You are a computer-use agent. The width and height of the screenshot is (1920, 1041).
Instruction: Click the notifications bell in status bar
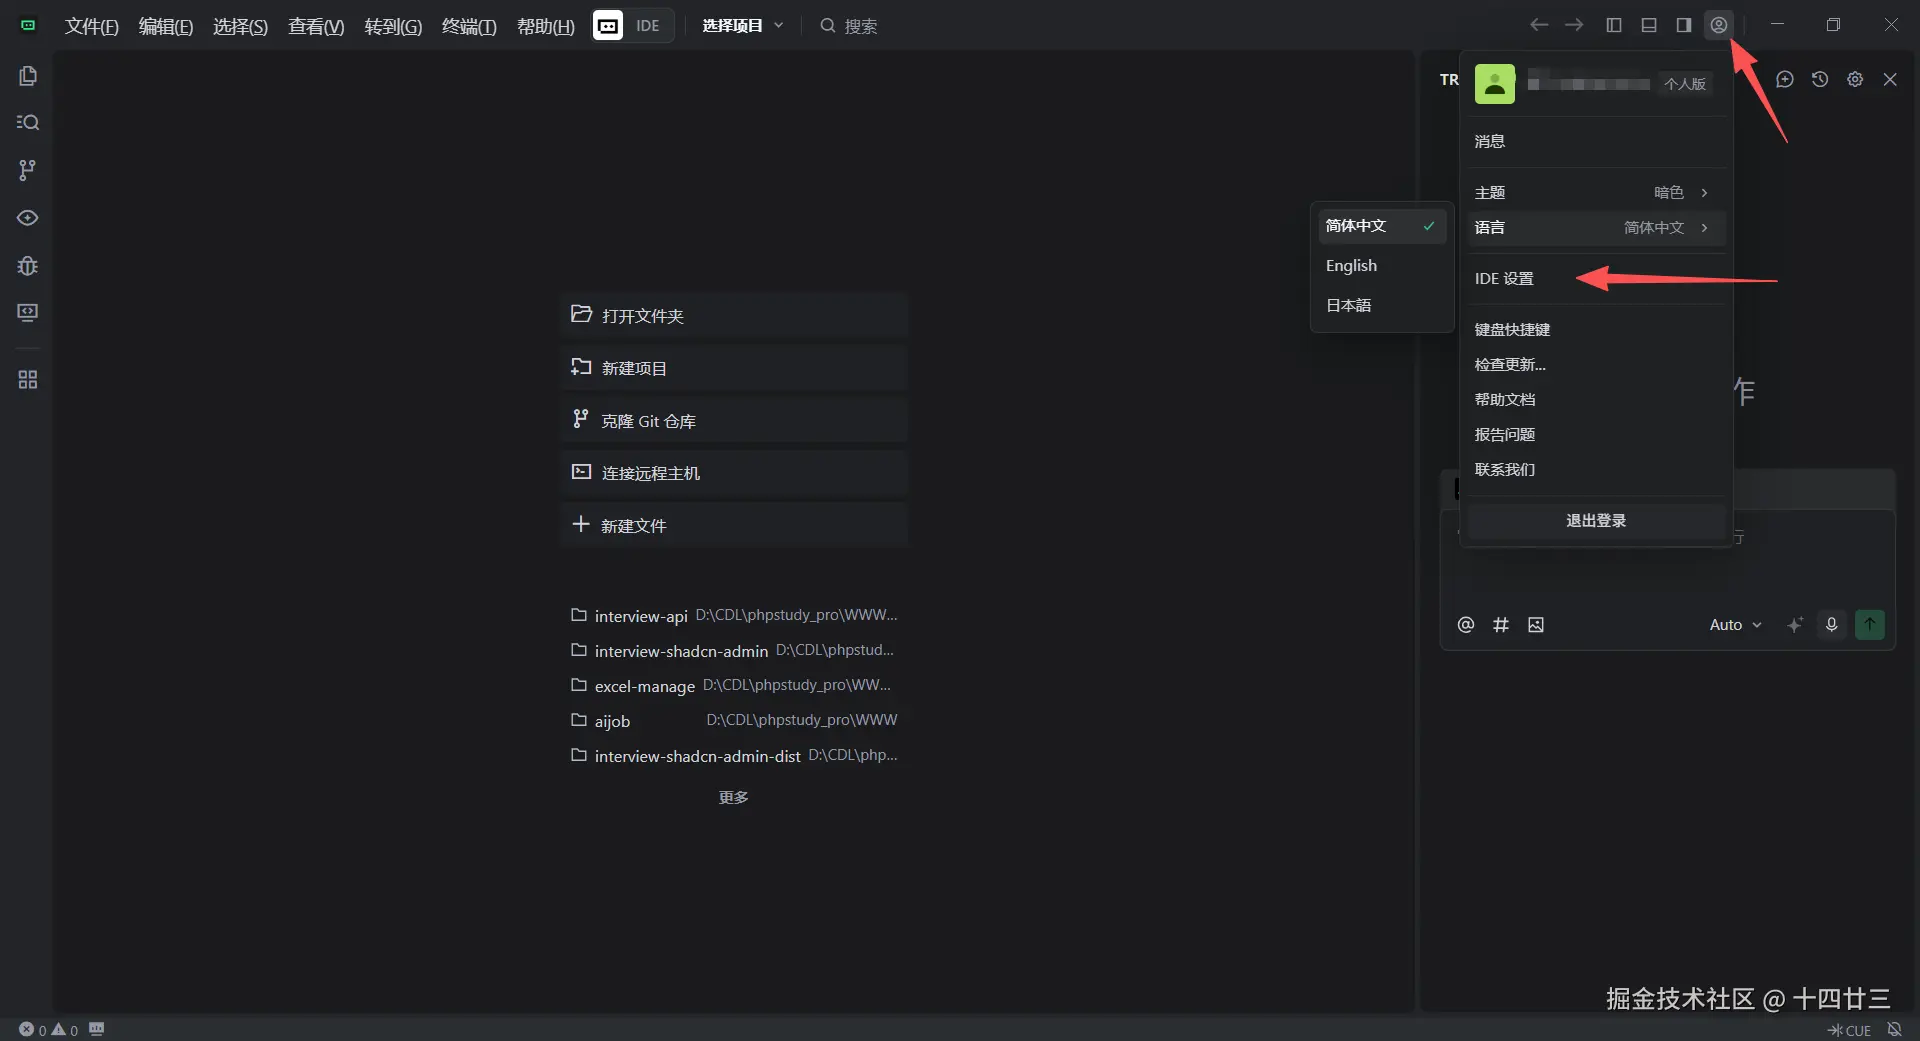[x=1894, y=1029]
